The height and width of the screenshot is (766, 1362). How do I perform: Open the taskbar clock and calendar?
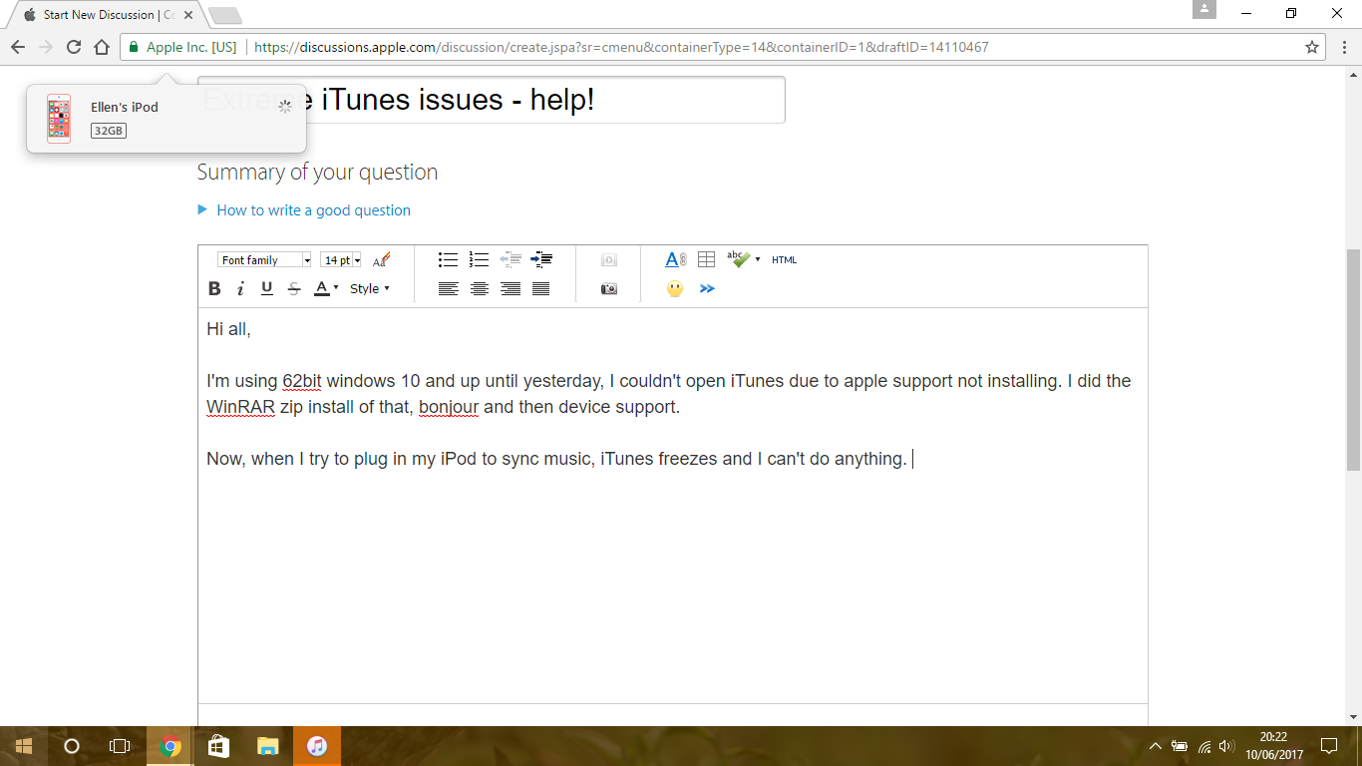click(1274, 746)
